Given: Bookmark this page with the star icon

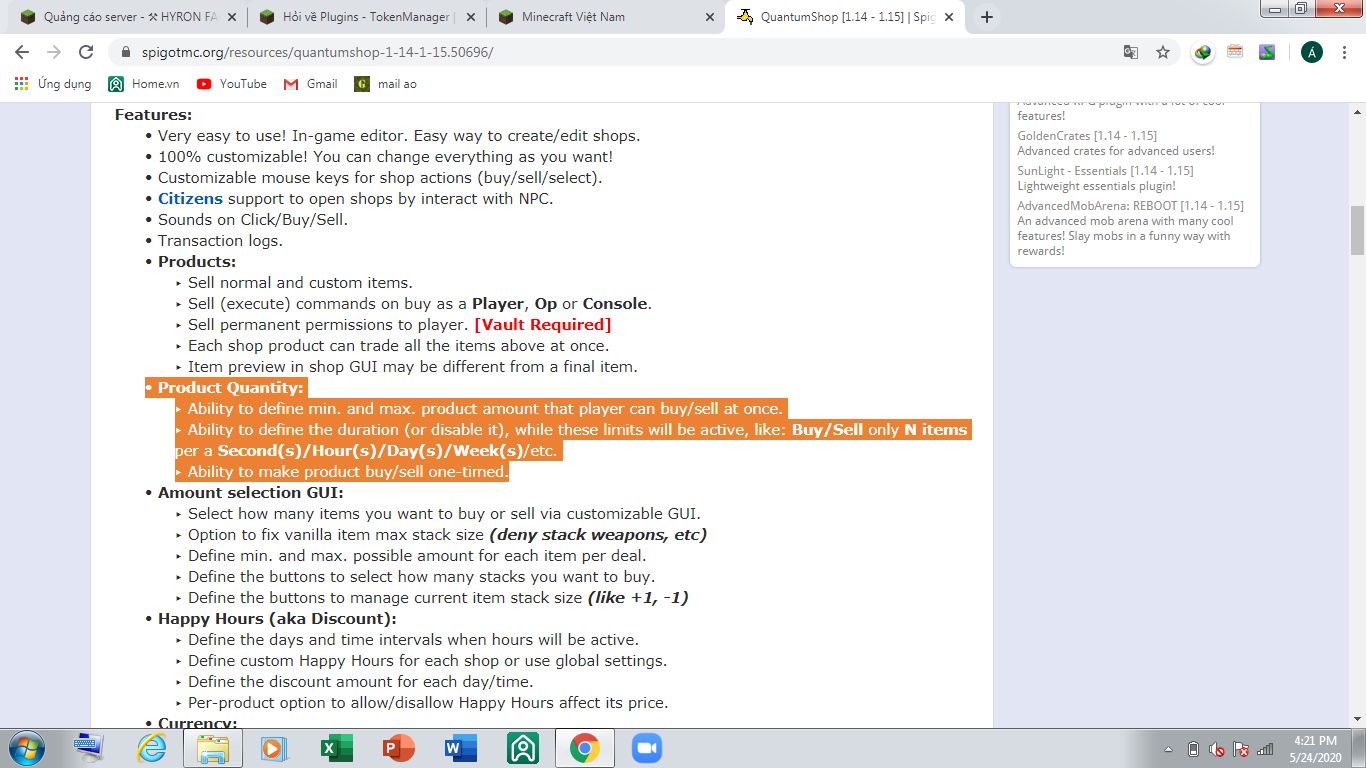Looking at the screenshot, I should click(x=1163, y=52).
